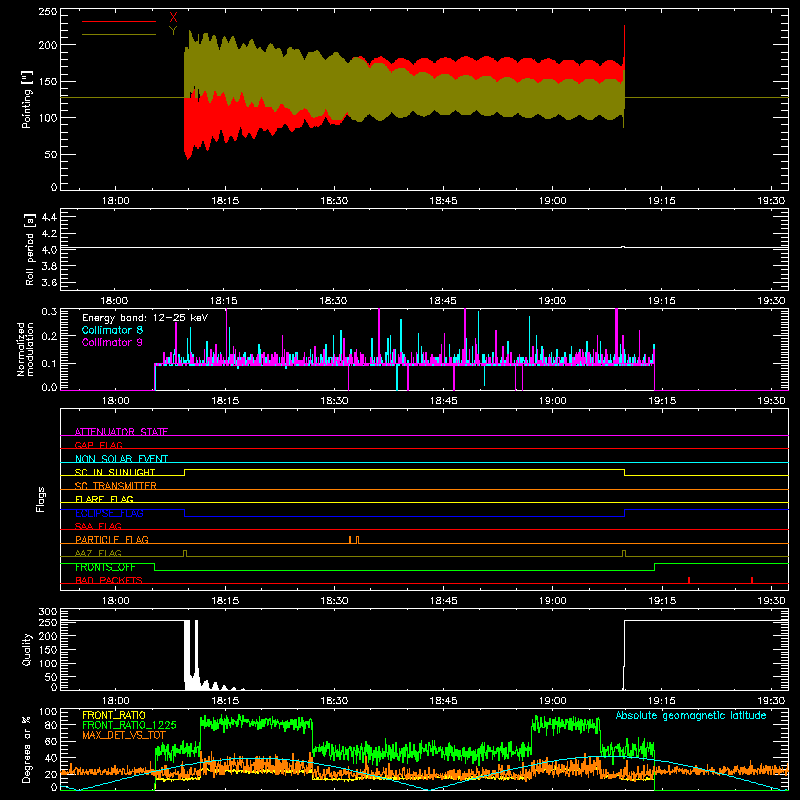Click the 19:15 tick under the modulation plot
This screenshot has height=800, width=800.
[662, 401]
